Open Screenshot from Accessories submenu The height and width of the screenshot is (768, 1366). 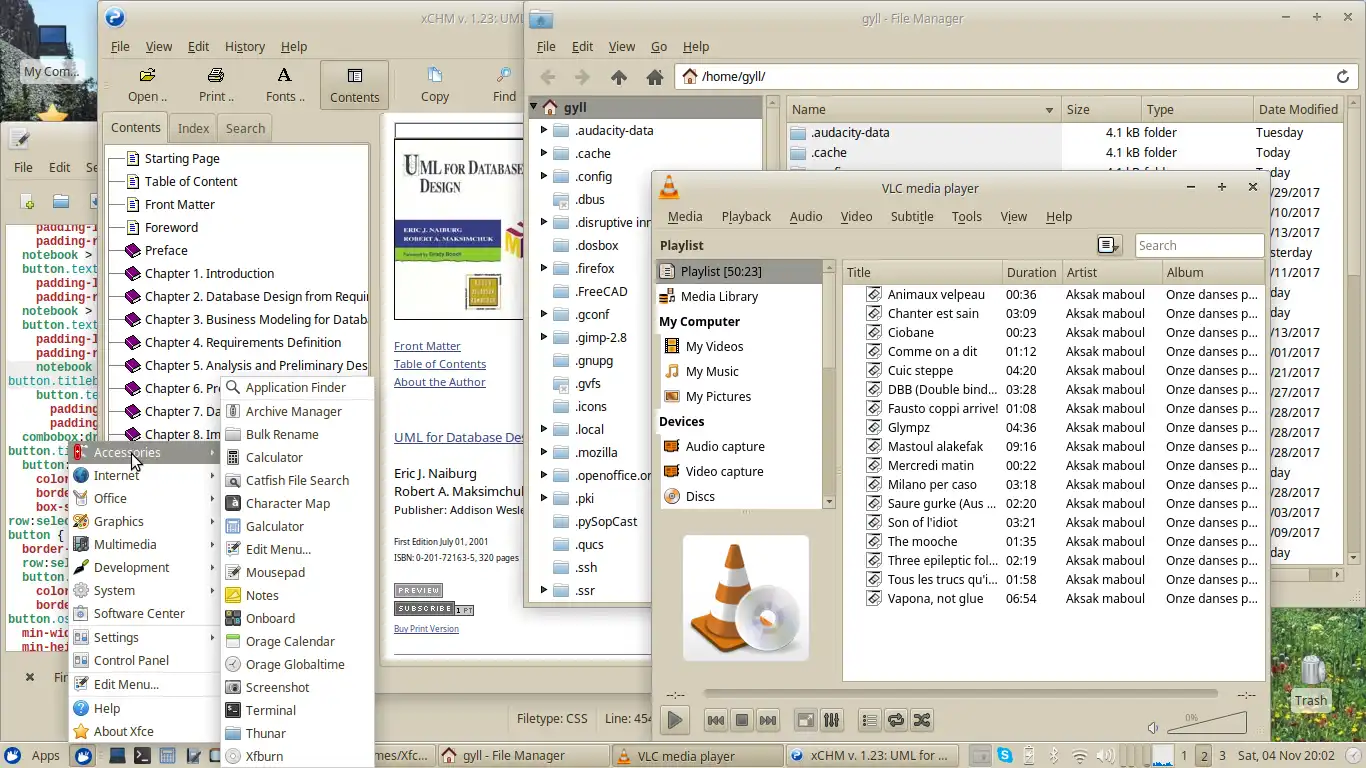pyautogui.click(x=298, y=687)
